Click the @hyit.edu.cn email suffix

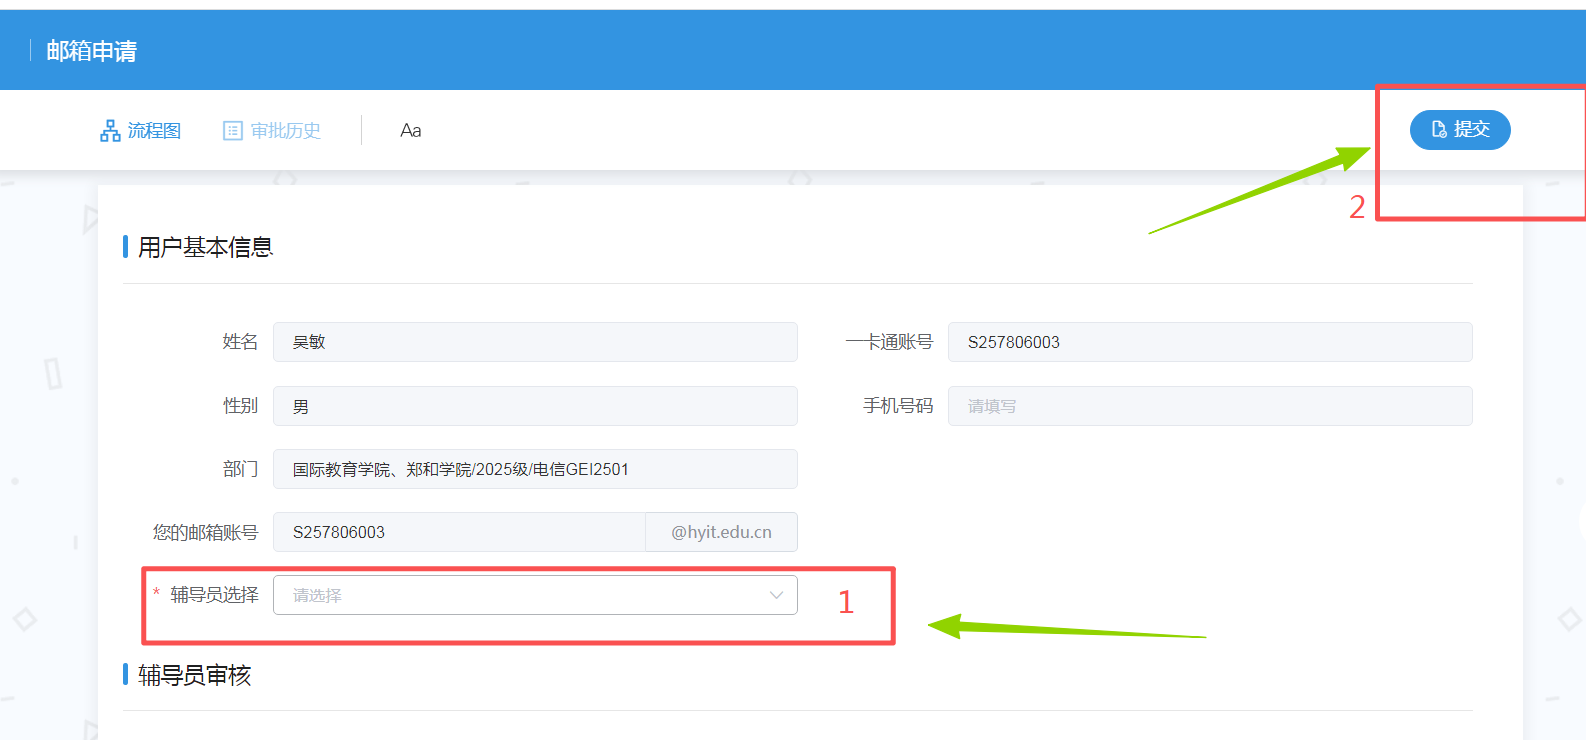pyautogui.click(x=721, y=532)
